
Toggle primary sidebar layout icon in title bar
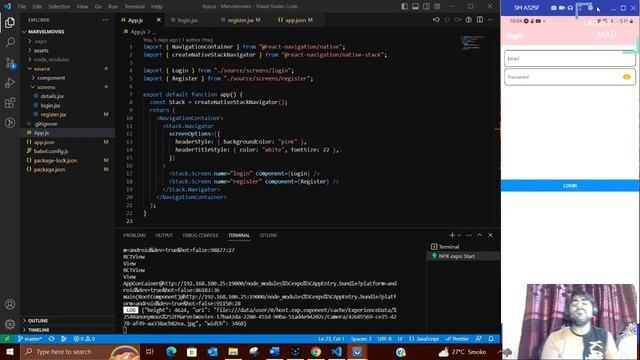(404, 7)
